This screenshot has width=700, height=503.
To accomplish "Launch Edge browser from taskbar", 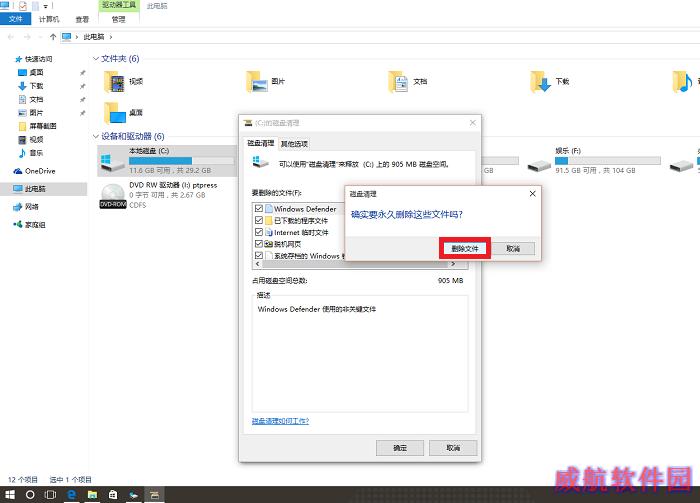I will pyautogui.click(x=71, y=495).
